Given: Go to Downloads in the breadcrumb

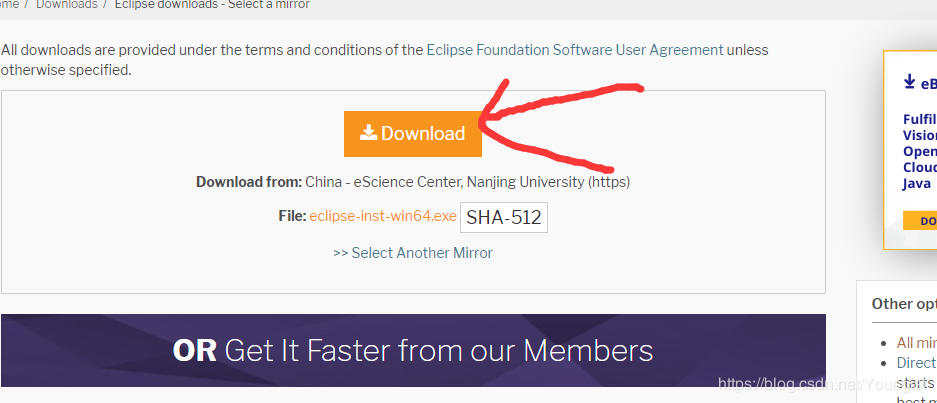Looking at the screenshot, I should [x=67, y=5].
